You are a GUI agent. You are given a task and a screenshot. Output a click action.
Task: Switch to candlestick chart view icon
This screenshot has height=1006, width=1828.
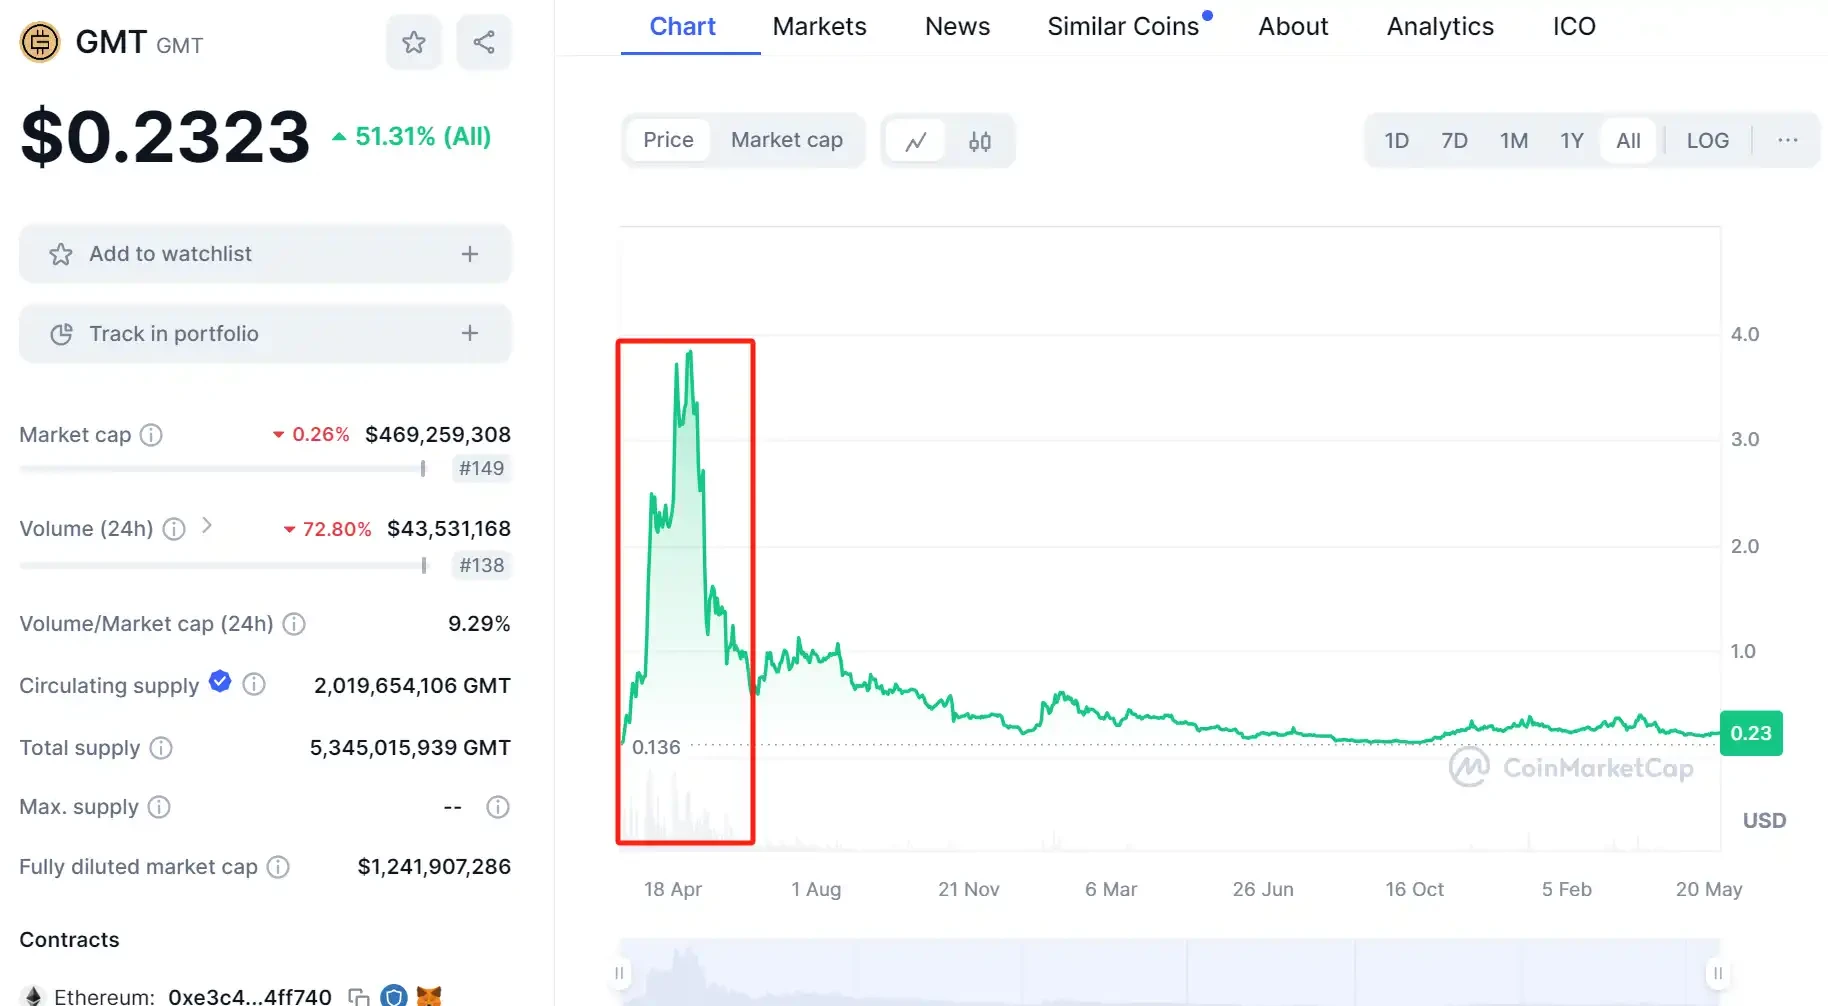coord(979,140)
